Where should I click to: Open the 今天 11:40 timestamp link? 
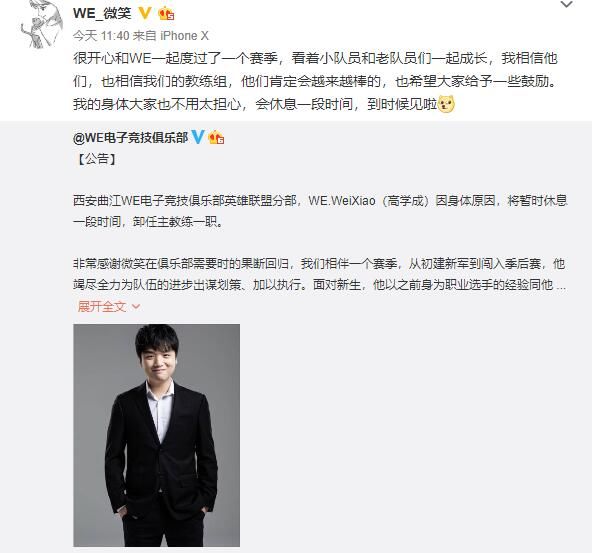click(101, 36)
